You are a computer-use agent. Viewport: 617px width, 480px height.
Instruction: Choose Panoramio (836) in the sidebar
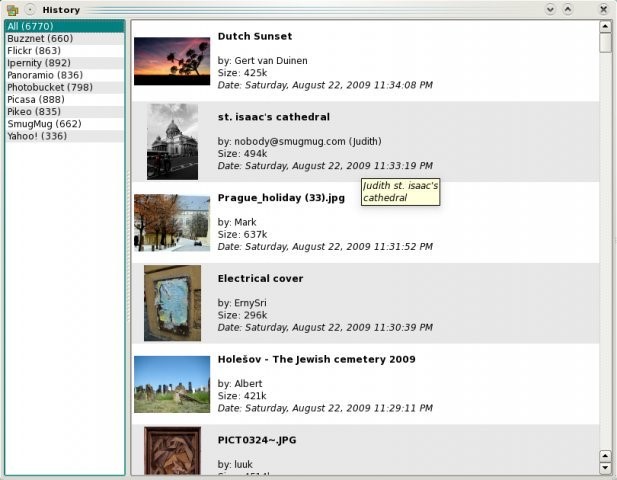(45, 74)
